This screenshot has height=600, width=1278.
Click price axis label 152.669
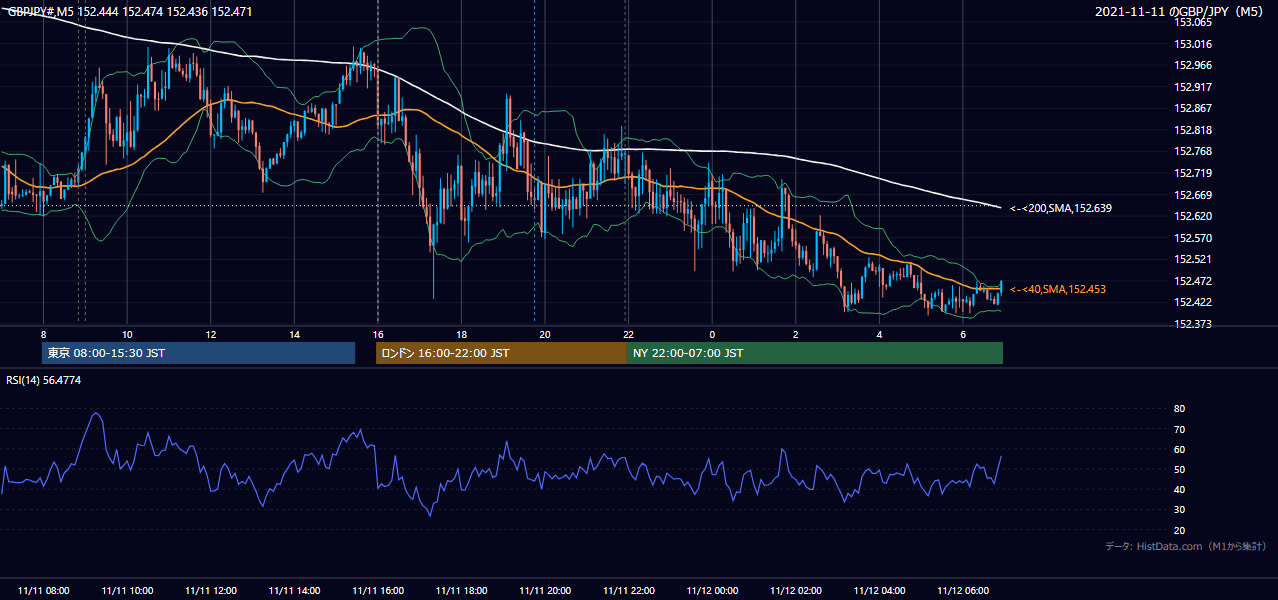[1192, 195]
